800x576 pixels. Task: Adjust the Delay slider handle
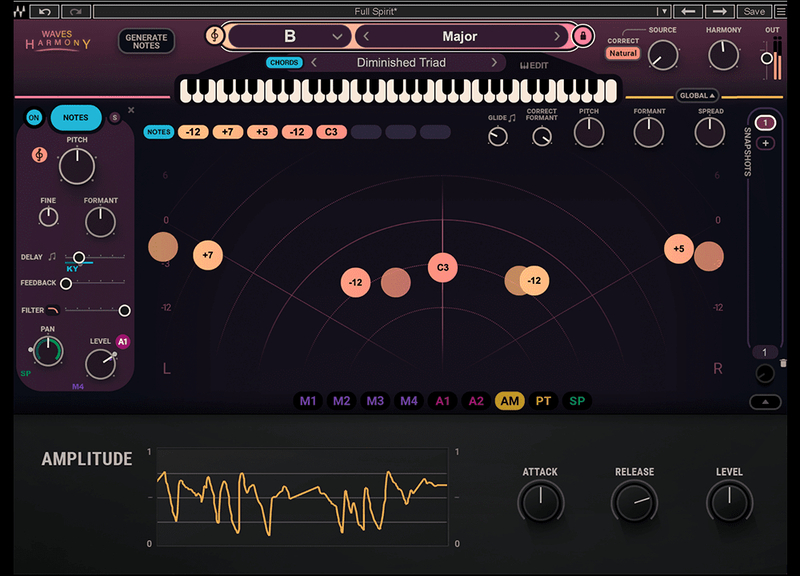[79, 257]
